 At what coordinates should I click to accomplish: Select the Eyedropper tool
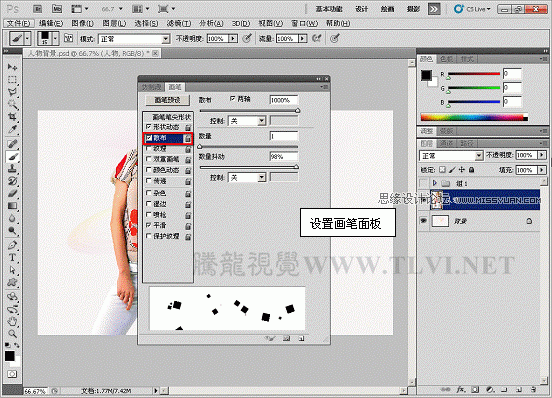12,129
